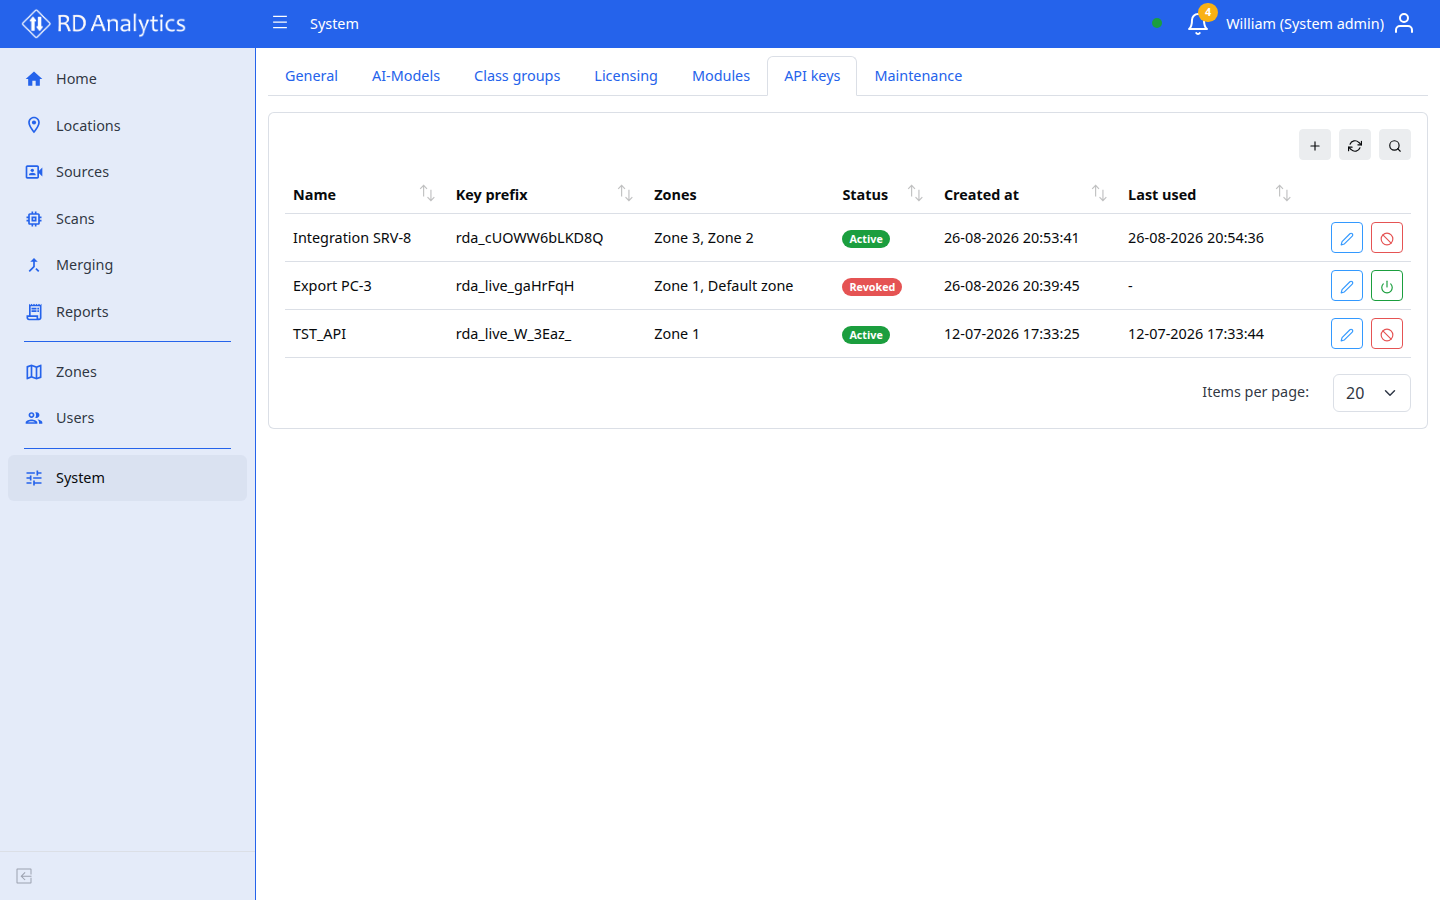Open Zones page from sidebar
This screenshot has height=900, width=1440.
[127, 372]
